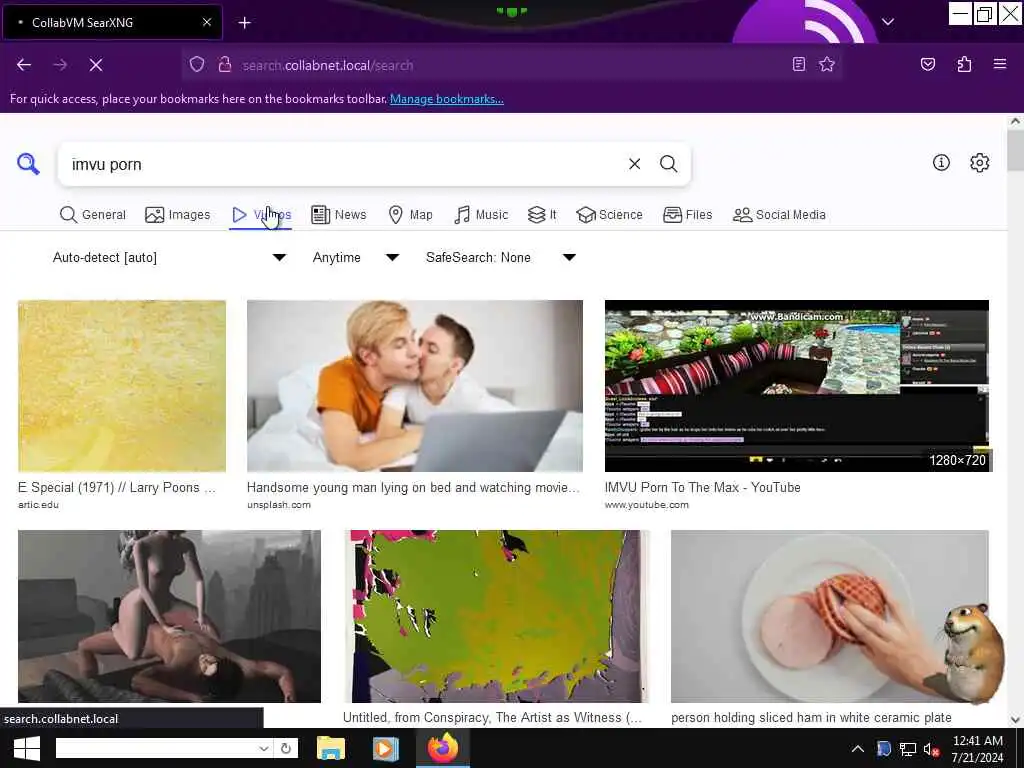Open the E Special Larry Poons thumbnail
1024x768 pixels.
(122, 386)
